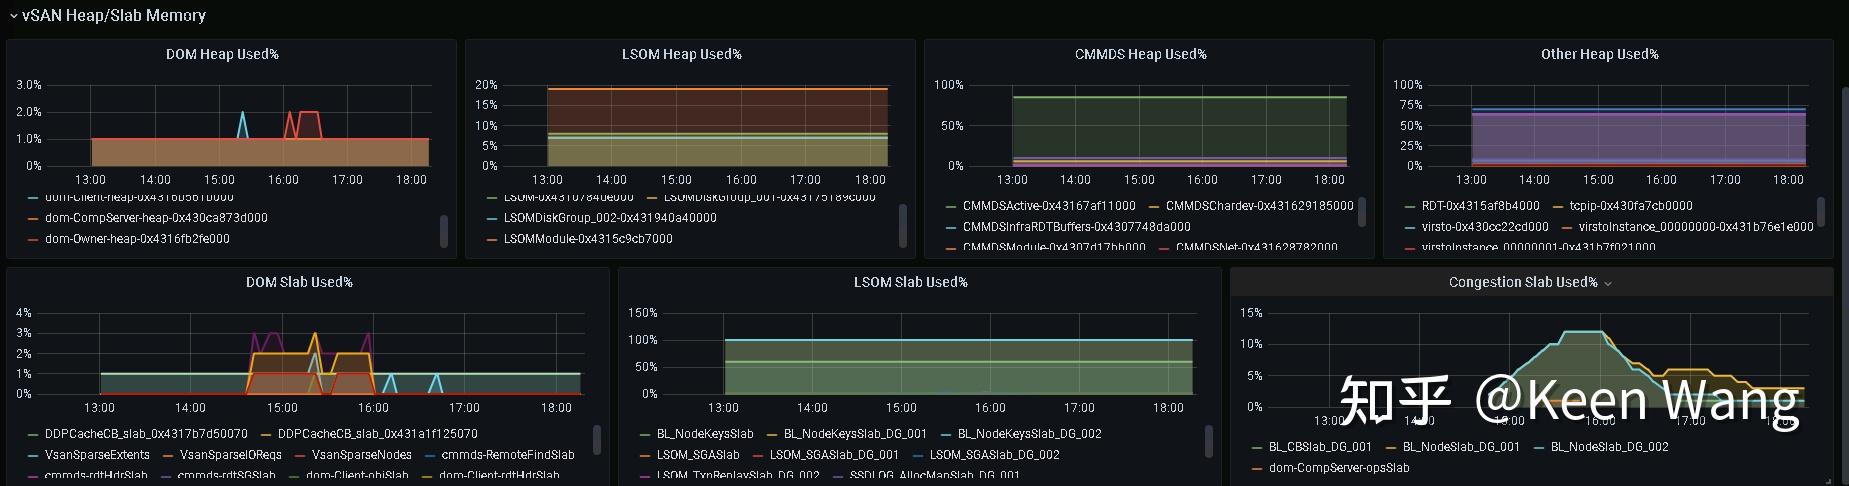The height and width of the screenshot is (486, 1849).
Task: Click the DOM Heap legend scrollbar
Action: [x=444, y=230]
